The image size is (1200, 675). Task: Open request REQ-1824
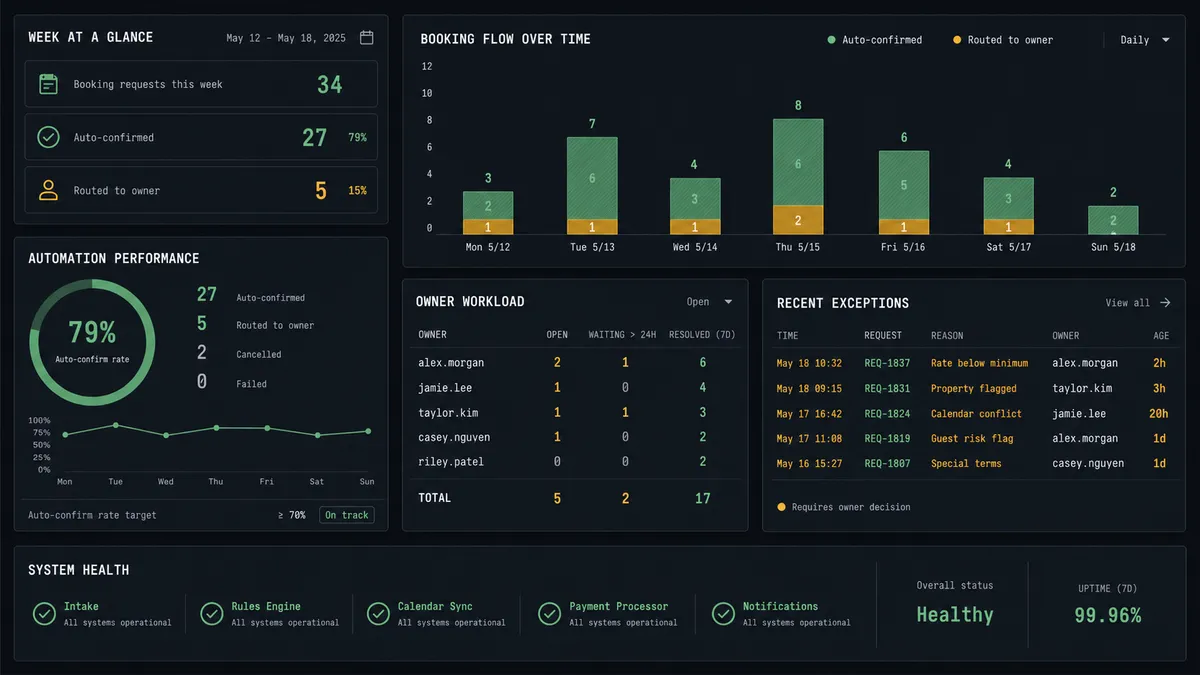click(x=887, y=413)
